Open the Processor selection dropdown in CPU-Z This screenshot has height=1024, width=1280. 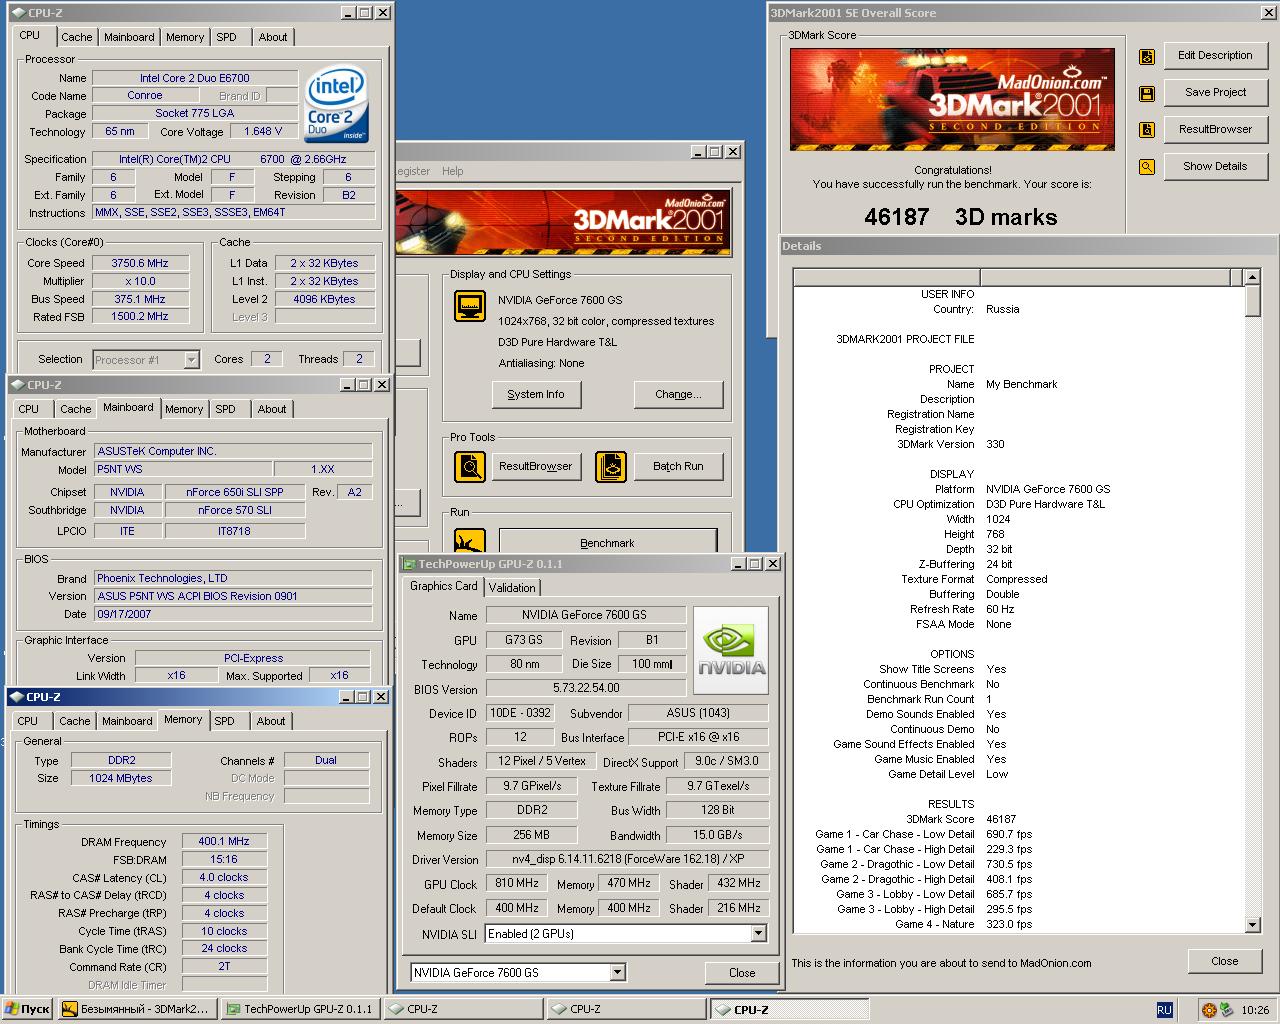click(191, 360)
